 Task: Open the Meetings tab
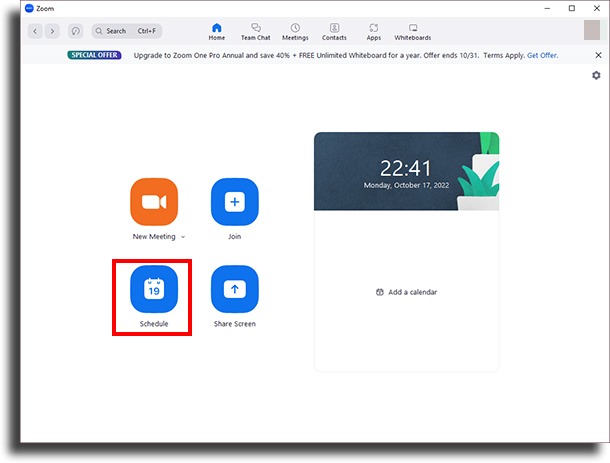click(295, 32)
